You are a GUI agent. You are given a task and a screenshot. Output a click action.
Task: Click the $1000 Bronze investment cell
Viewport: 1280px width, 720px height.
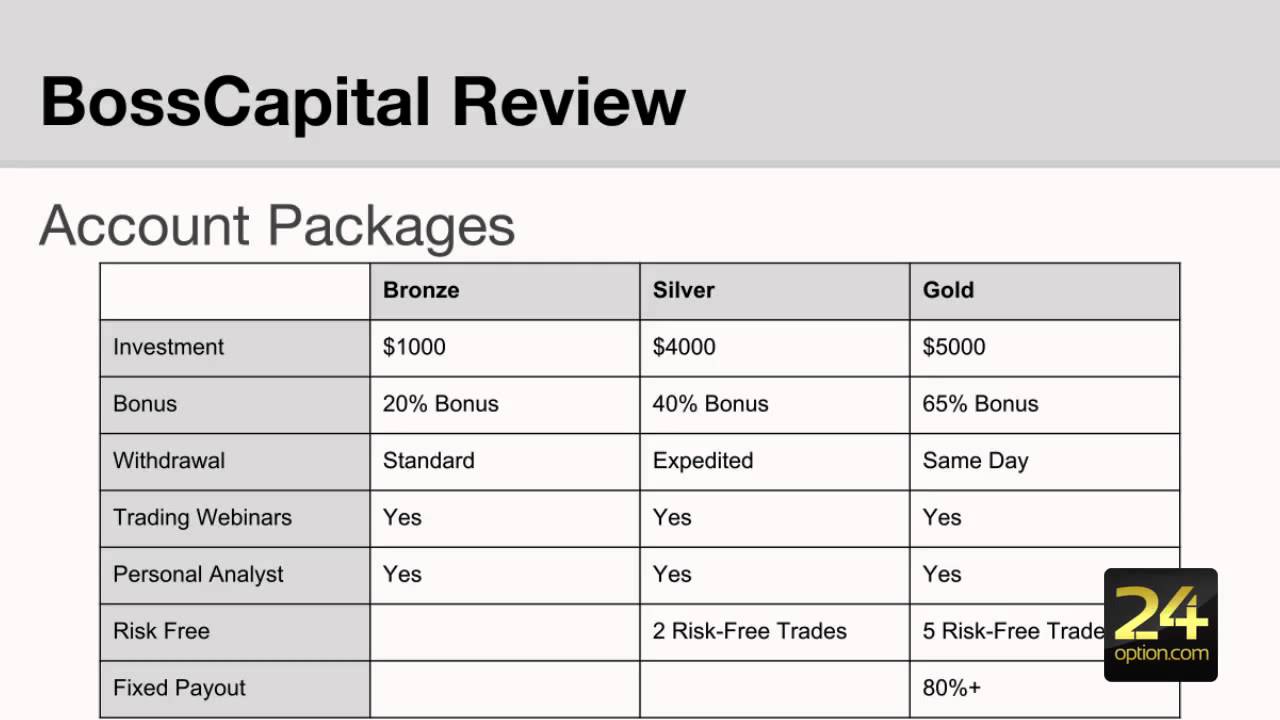[414, 347]
